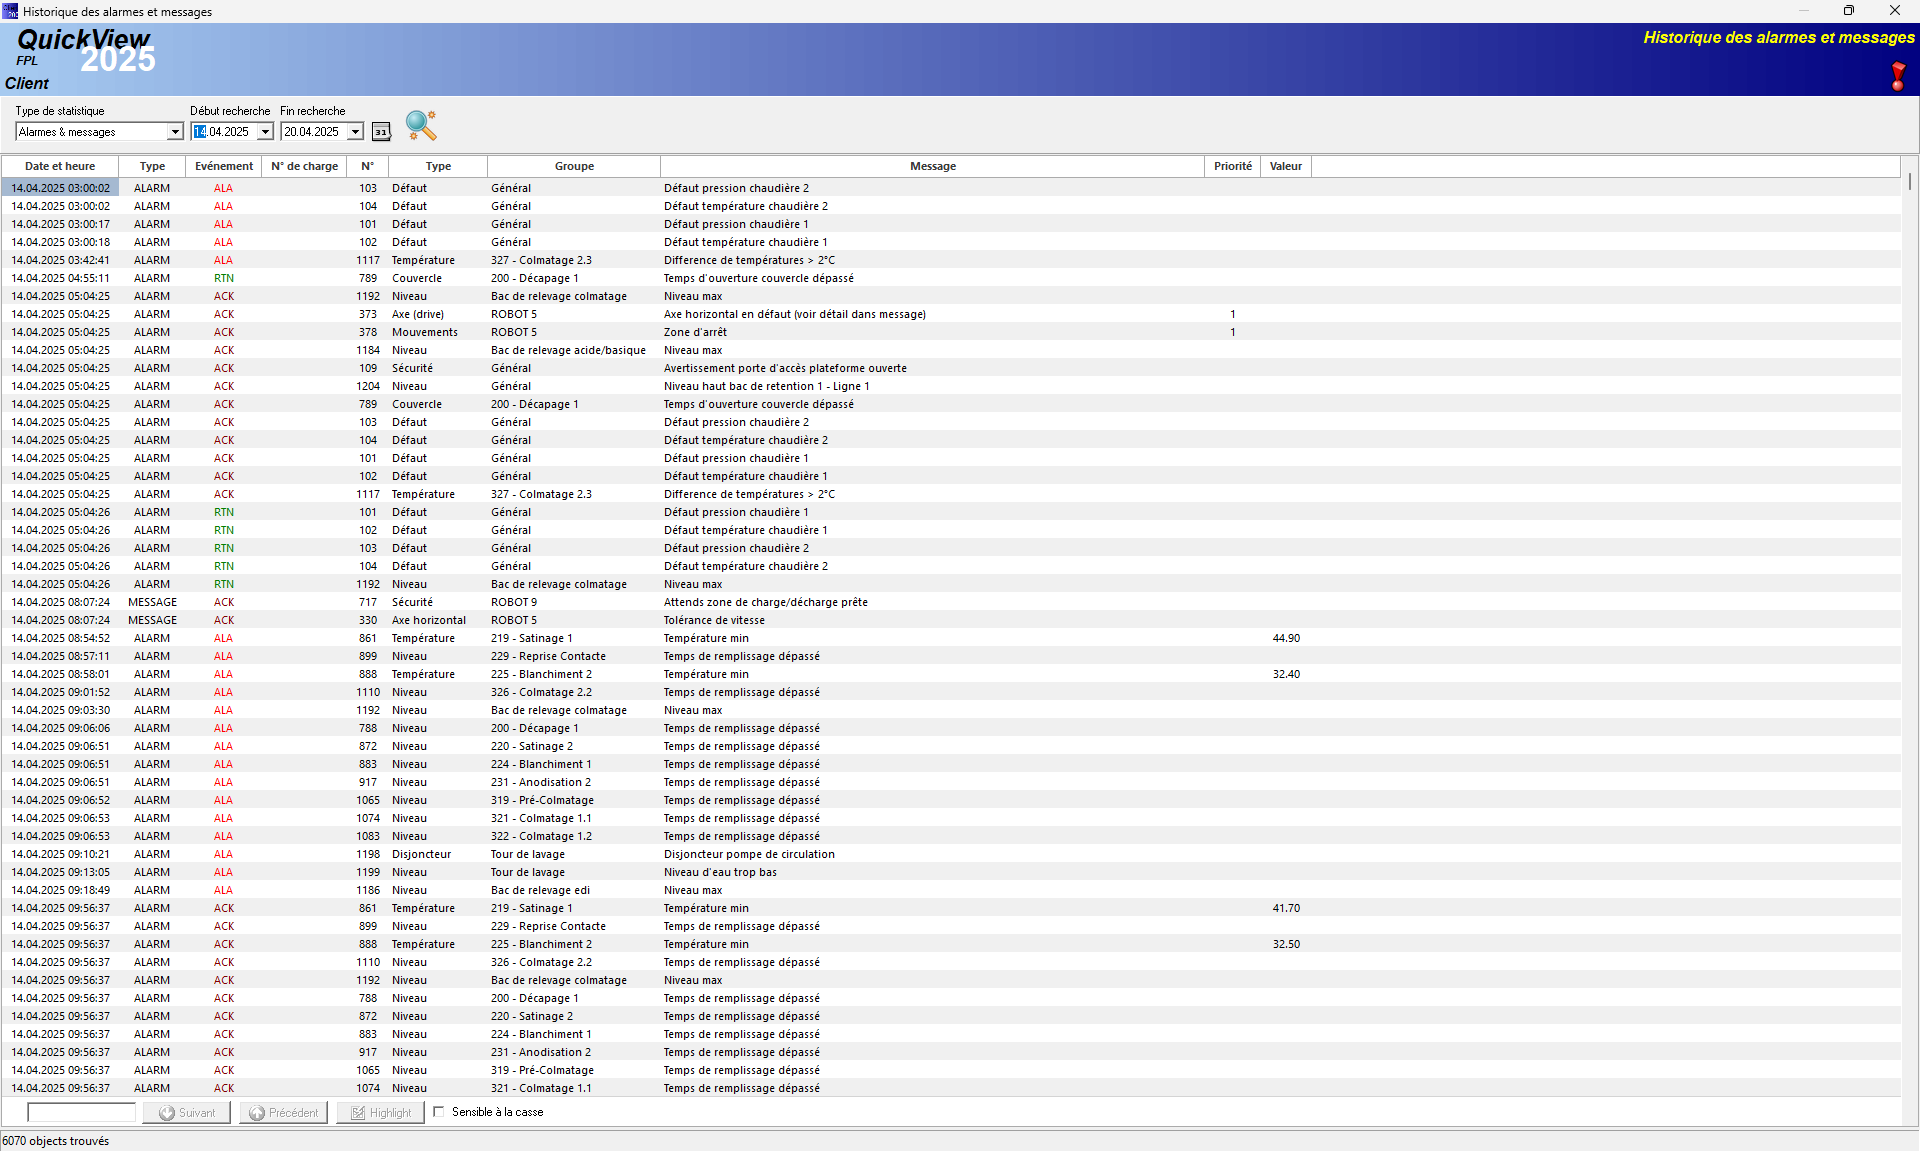Screen dimensions: 1920x1152
Task: Select first alarm row 03:00:02
Action: click(x=60, y=188)
